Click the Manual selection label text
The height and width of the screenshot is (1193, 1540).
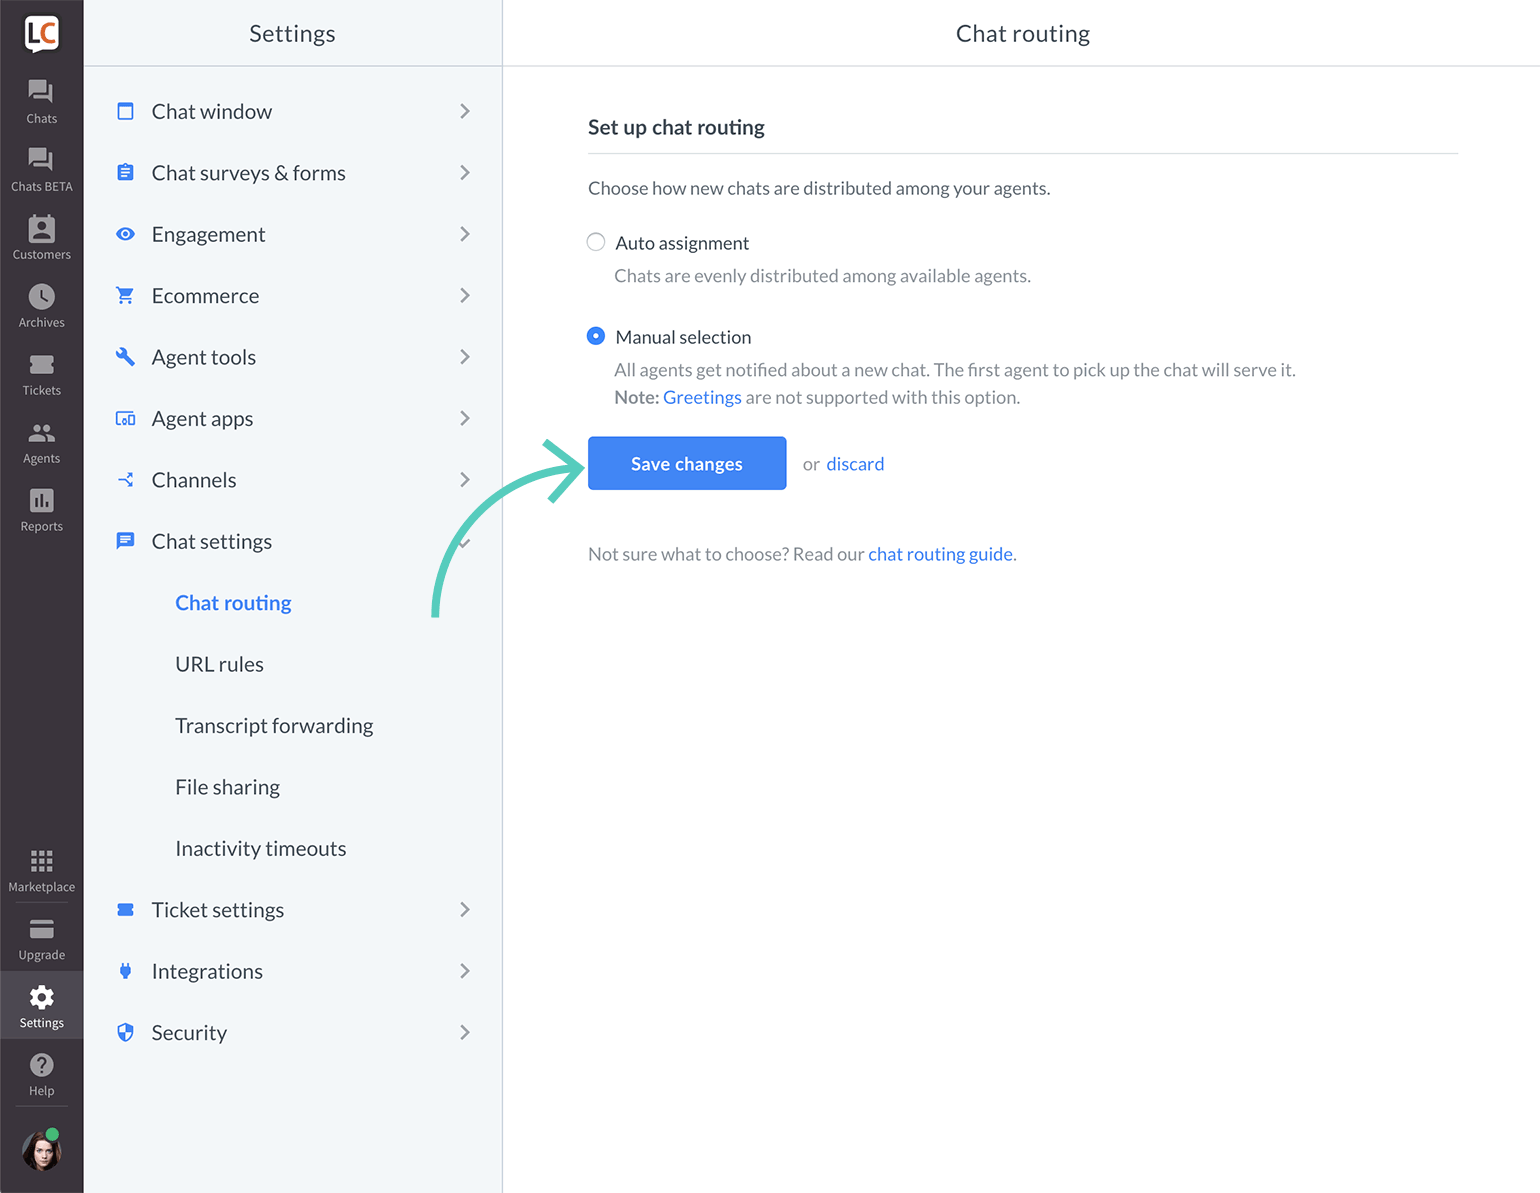[683, 337]
